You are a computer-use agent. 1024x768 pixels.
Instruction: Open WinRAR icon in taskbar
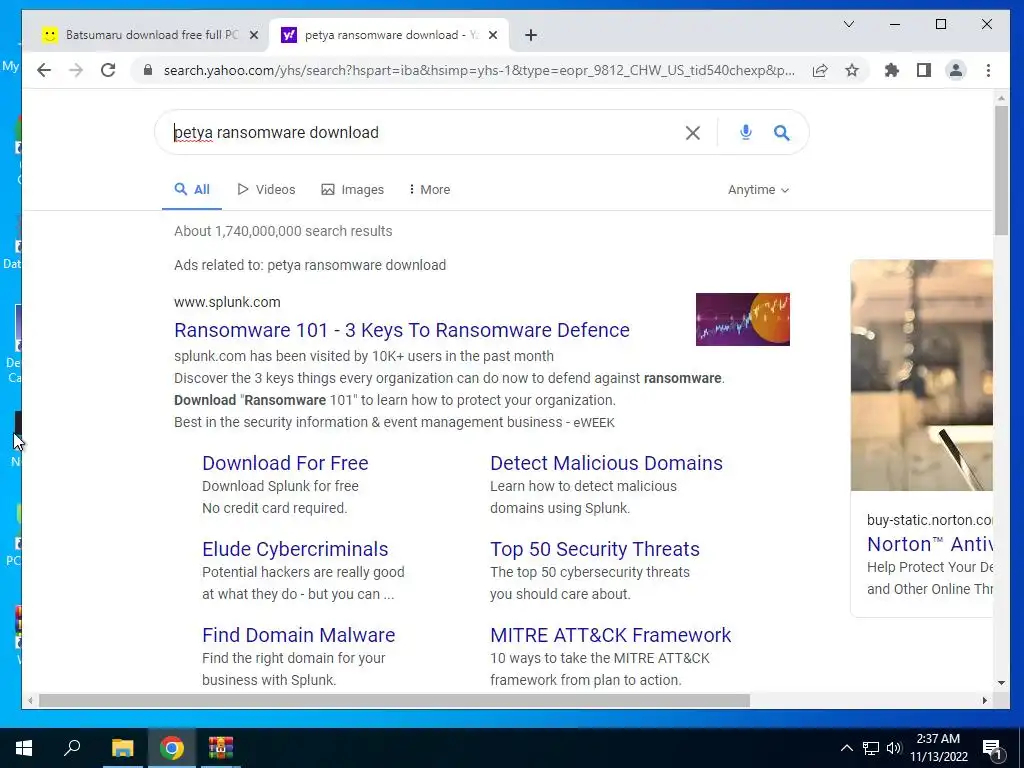coord(221,748)
